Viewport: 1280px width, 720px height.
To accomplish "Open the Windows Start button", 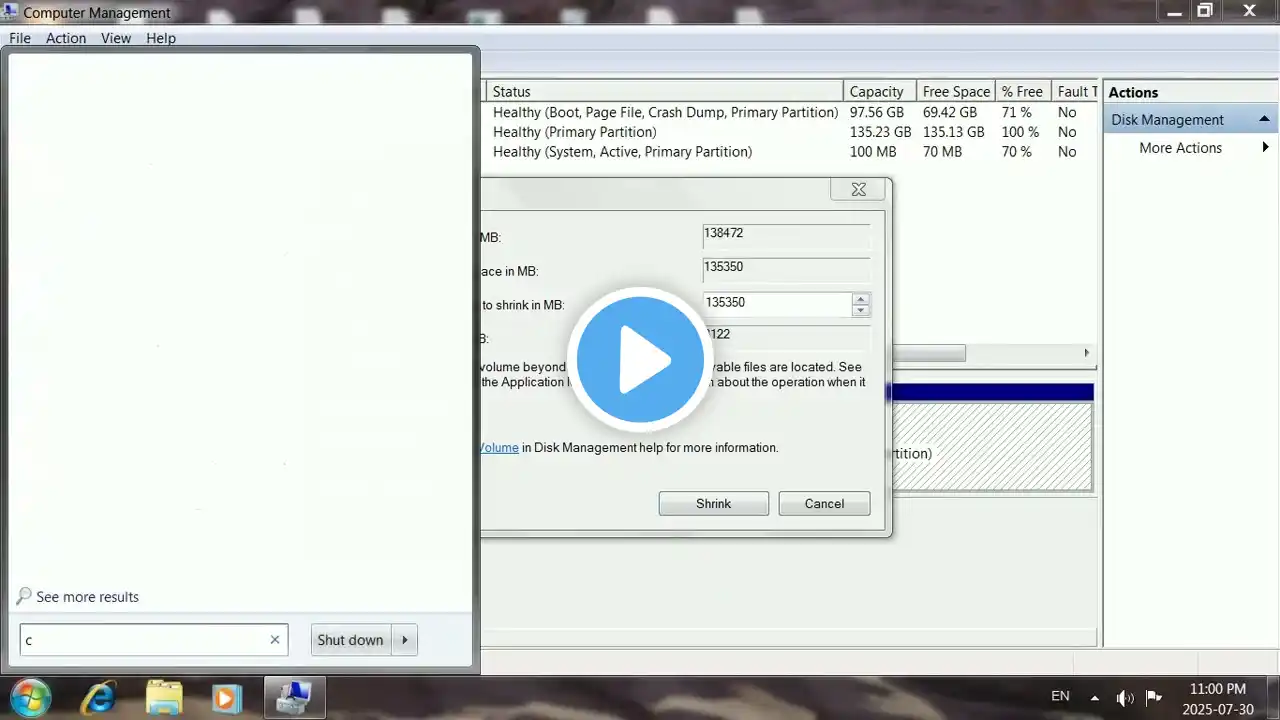I will tap(32, 697).
